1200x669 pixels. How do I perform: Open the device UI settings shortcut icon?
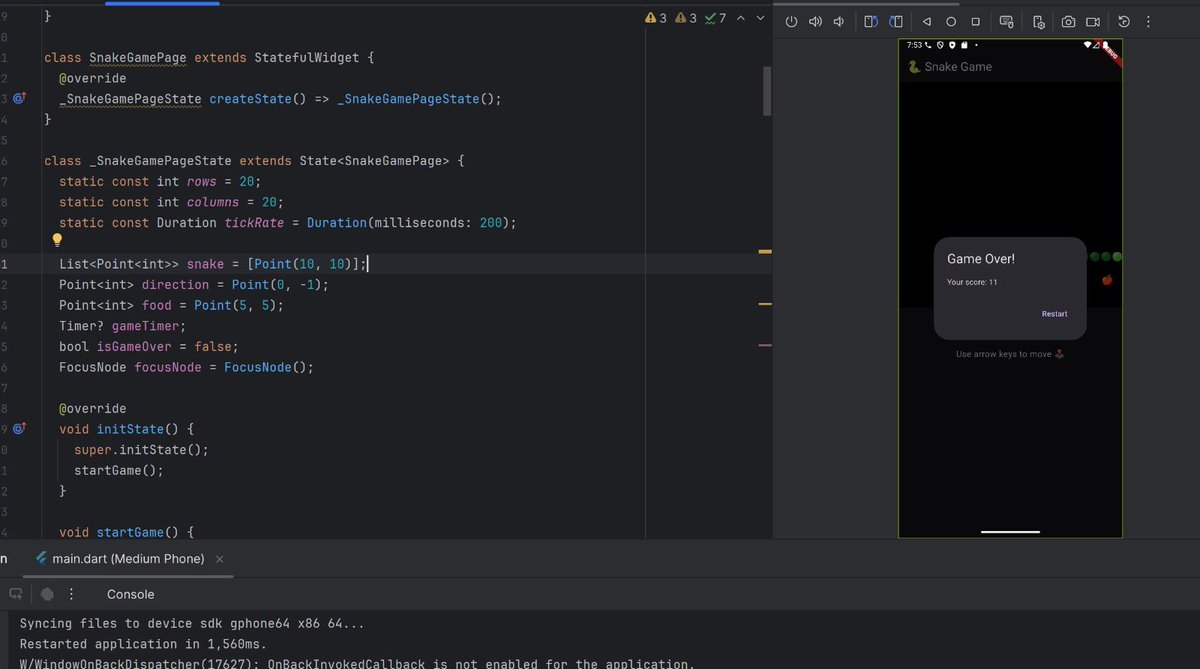point(1039,22)
